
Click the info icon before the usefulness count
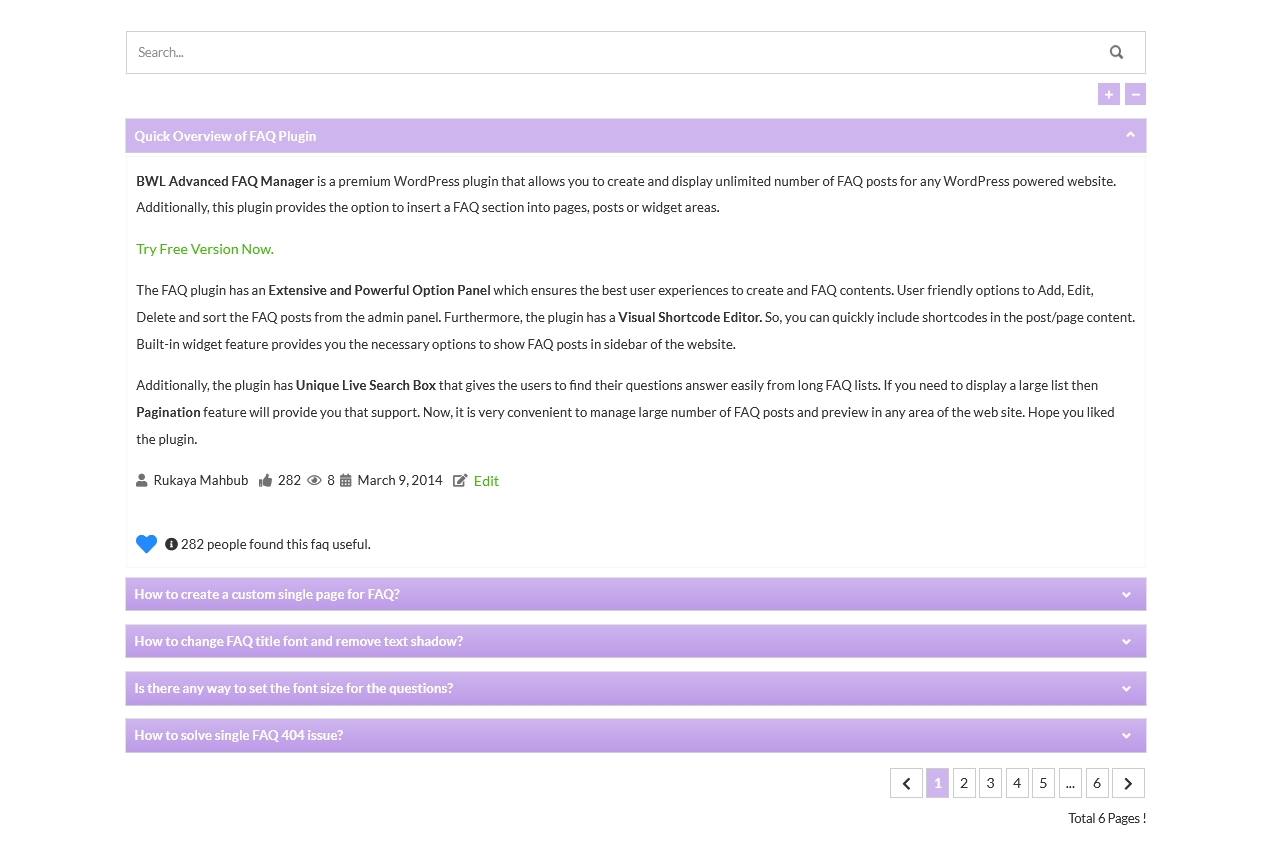(x=171, y=544)
